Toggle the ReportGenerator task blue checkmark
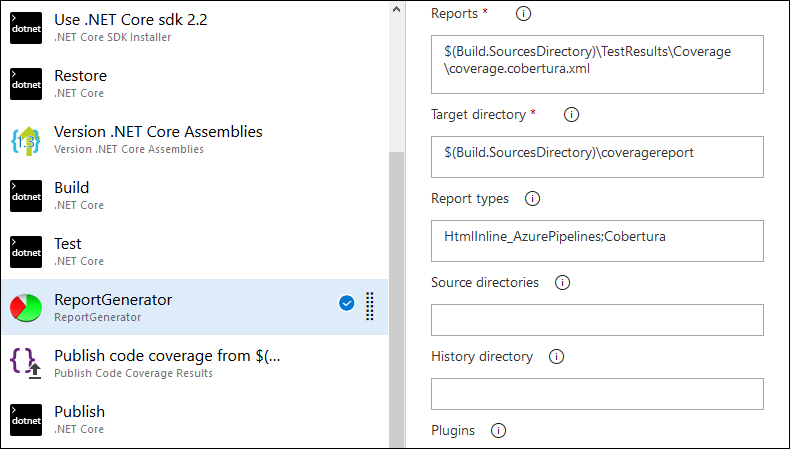Screen dimensions: 790x449 347,303
